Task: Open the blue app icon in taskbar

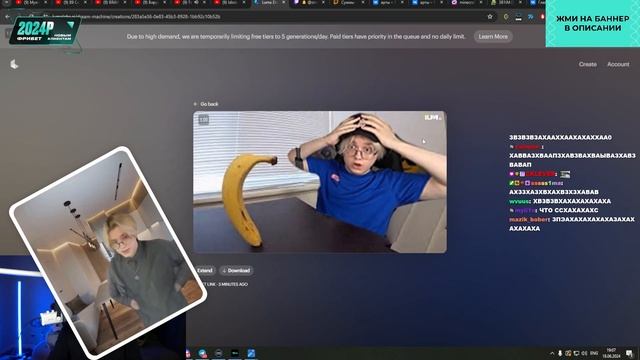Action: 251,353
